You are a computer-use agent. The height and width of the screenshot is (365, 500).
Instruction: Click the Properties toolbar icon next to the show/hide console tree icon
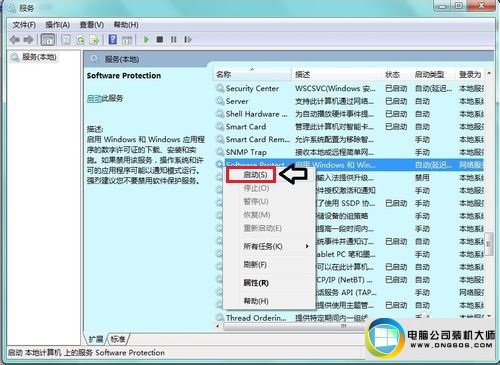[x=66, y=40]
